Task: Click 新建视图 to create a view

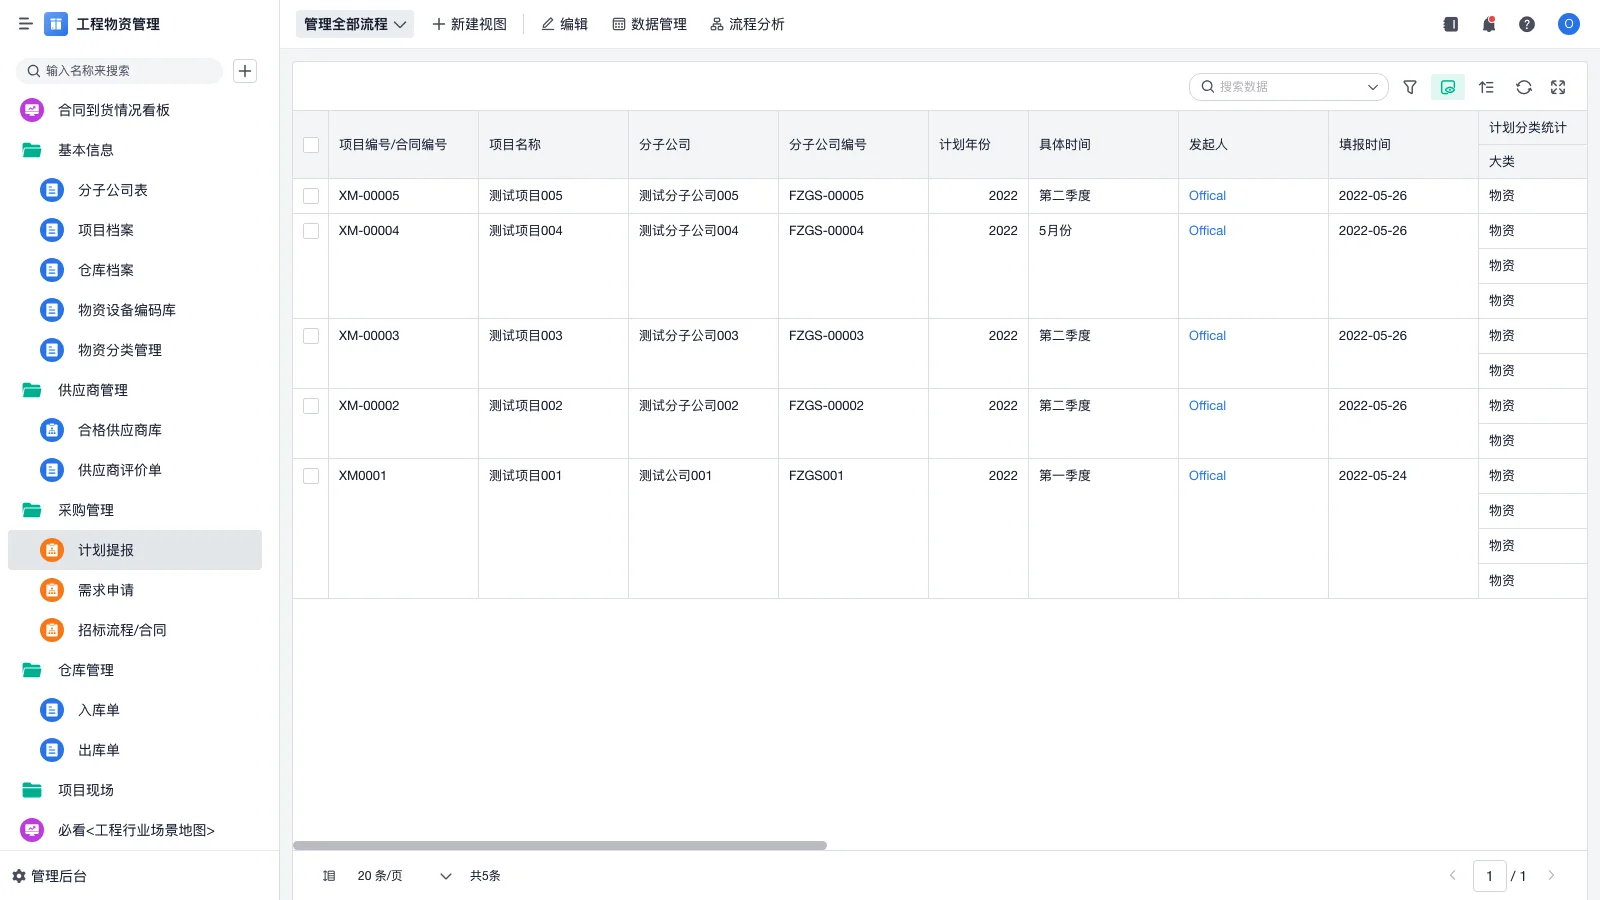Action: coord(469,24)
